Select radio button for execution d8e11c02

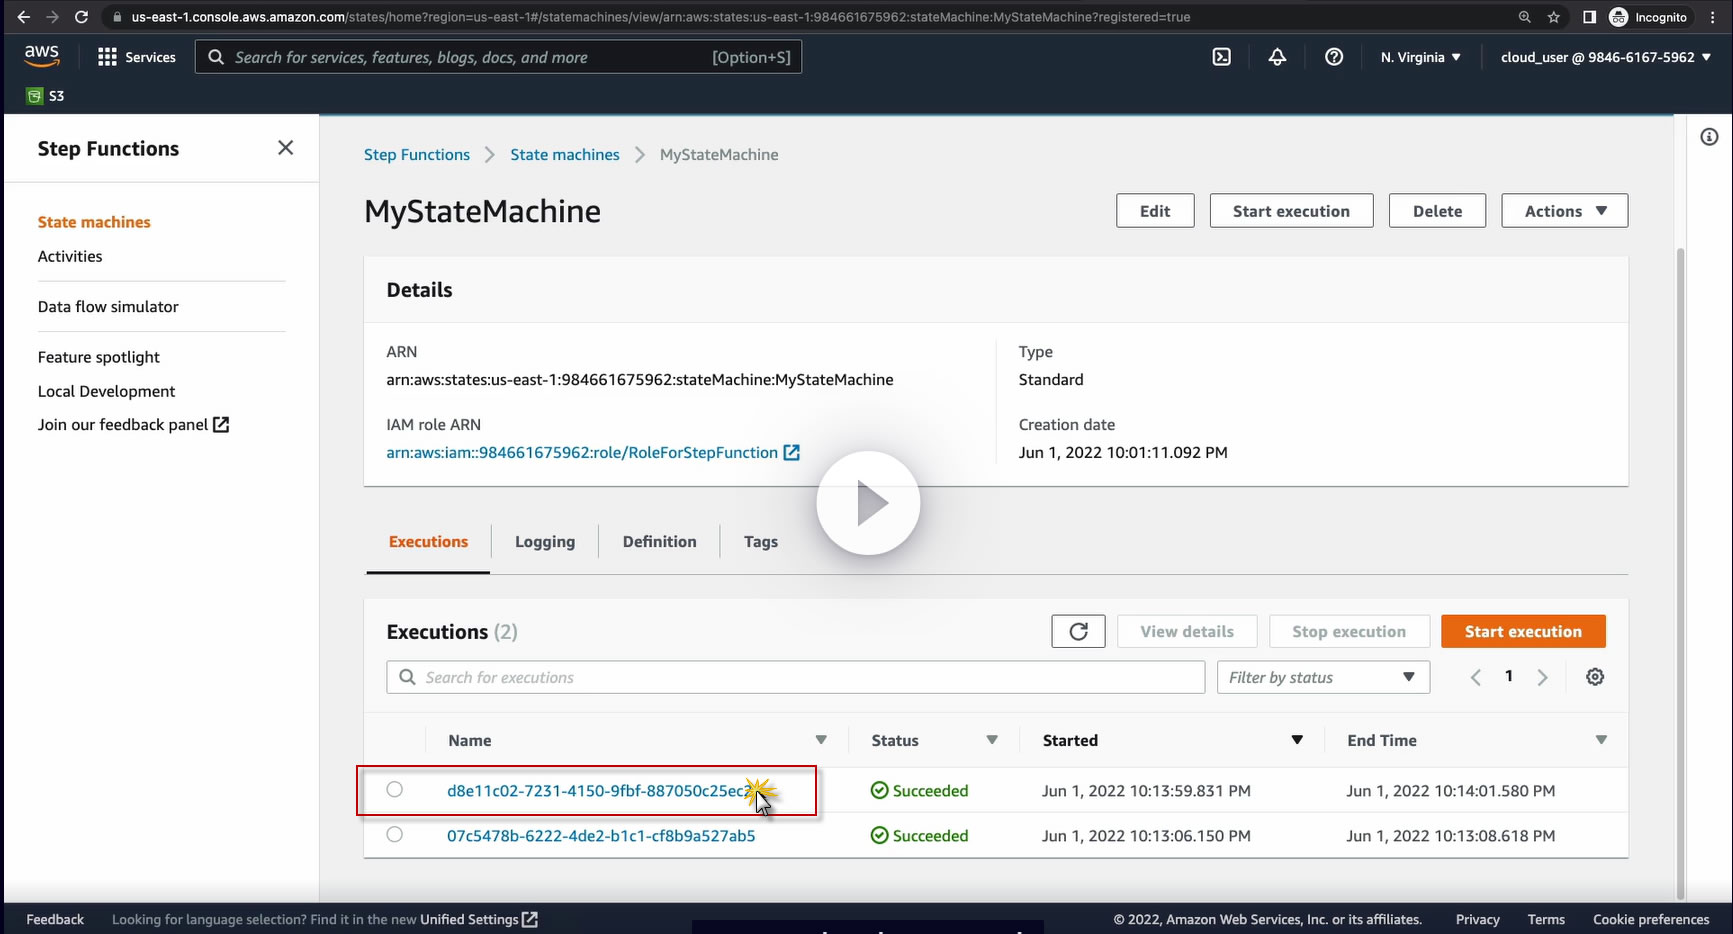[395, 790]
